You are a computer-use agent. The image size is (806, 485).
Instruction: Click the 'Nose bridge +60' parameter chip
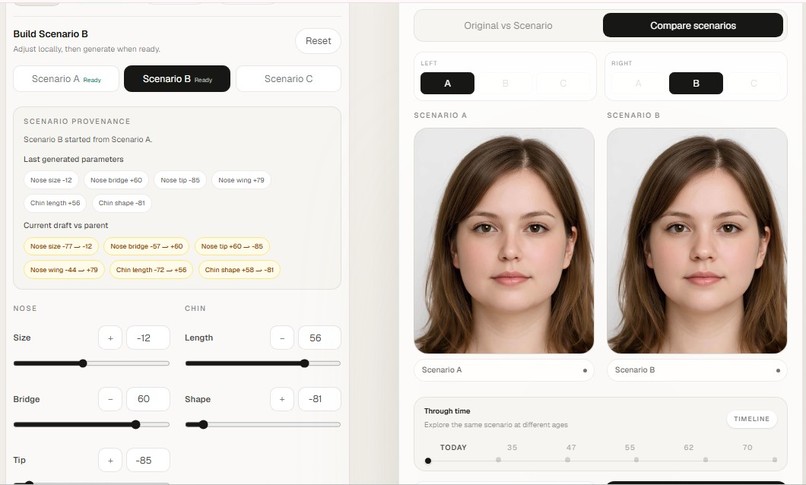(x=116, y=180)
